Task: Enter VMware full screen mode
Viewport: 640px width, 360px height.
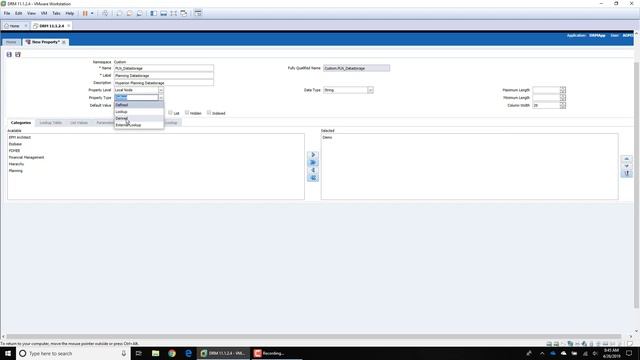Action: pos(173,13)
